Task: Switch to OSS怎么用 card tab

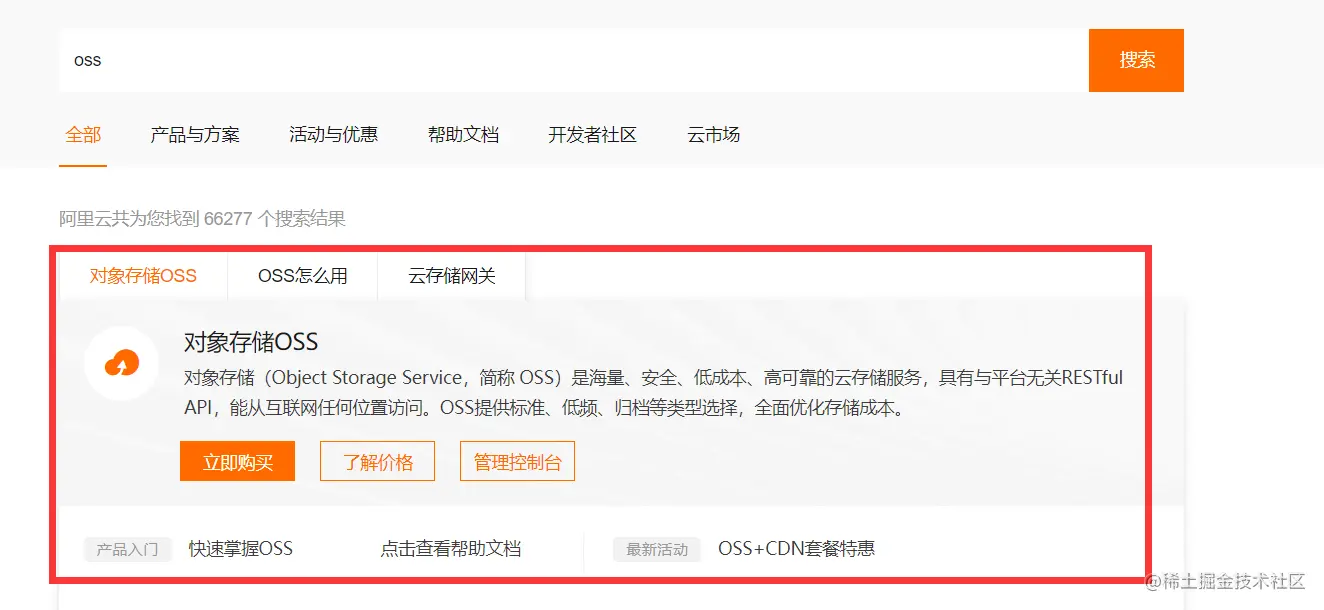Action: (303, 276)
